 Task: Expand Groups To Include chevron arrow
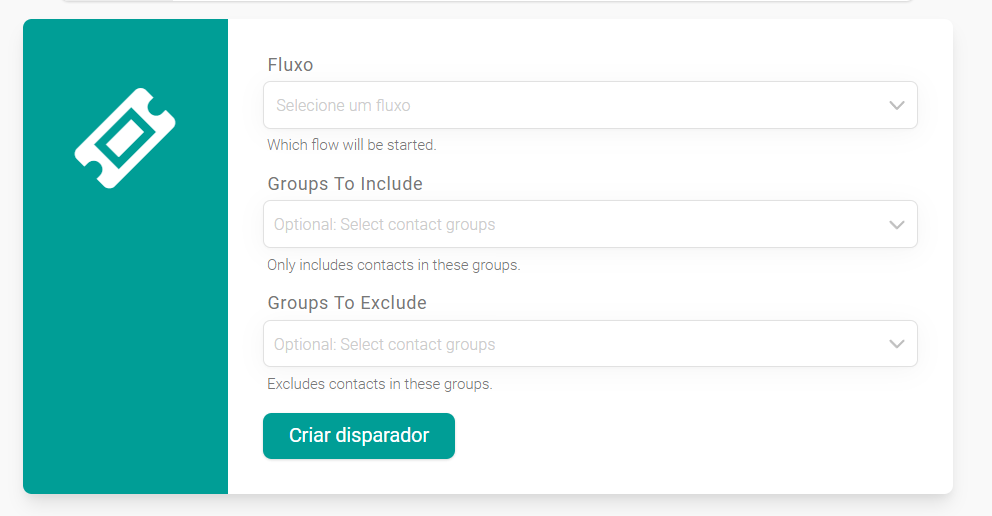(896, 225)
